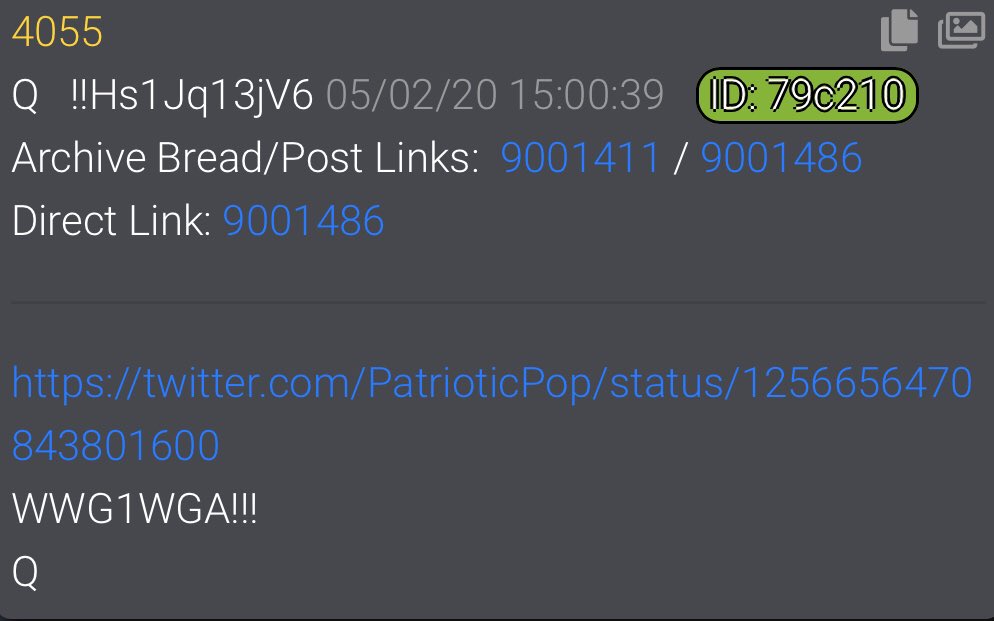Click blank area right of WWG1WGA!!!
Viewport: 994px width, 621px height.
(621, 508)
